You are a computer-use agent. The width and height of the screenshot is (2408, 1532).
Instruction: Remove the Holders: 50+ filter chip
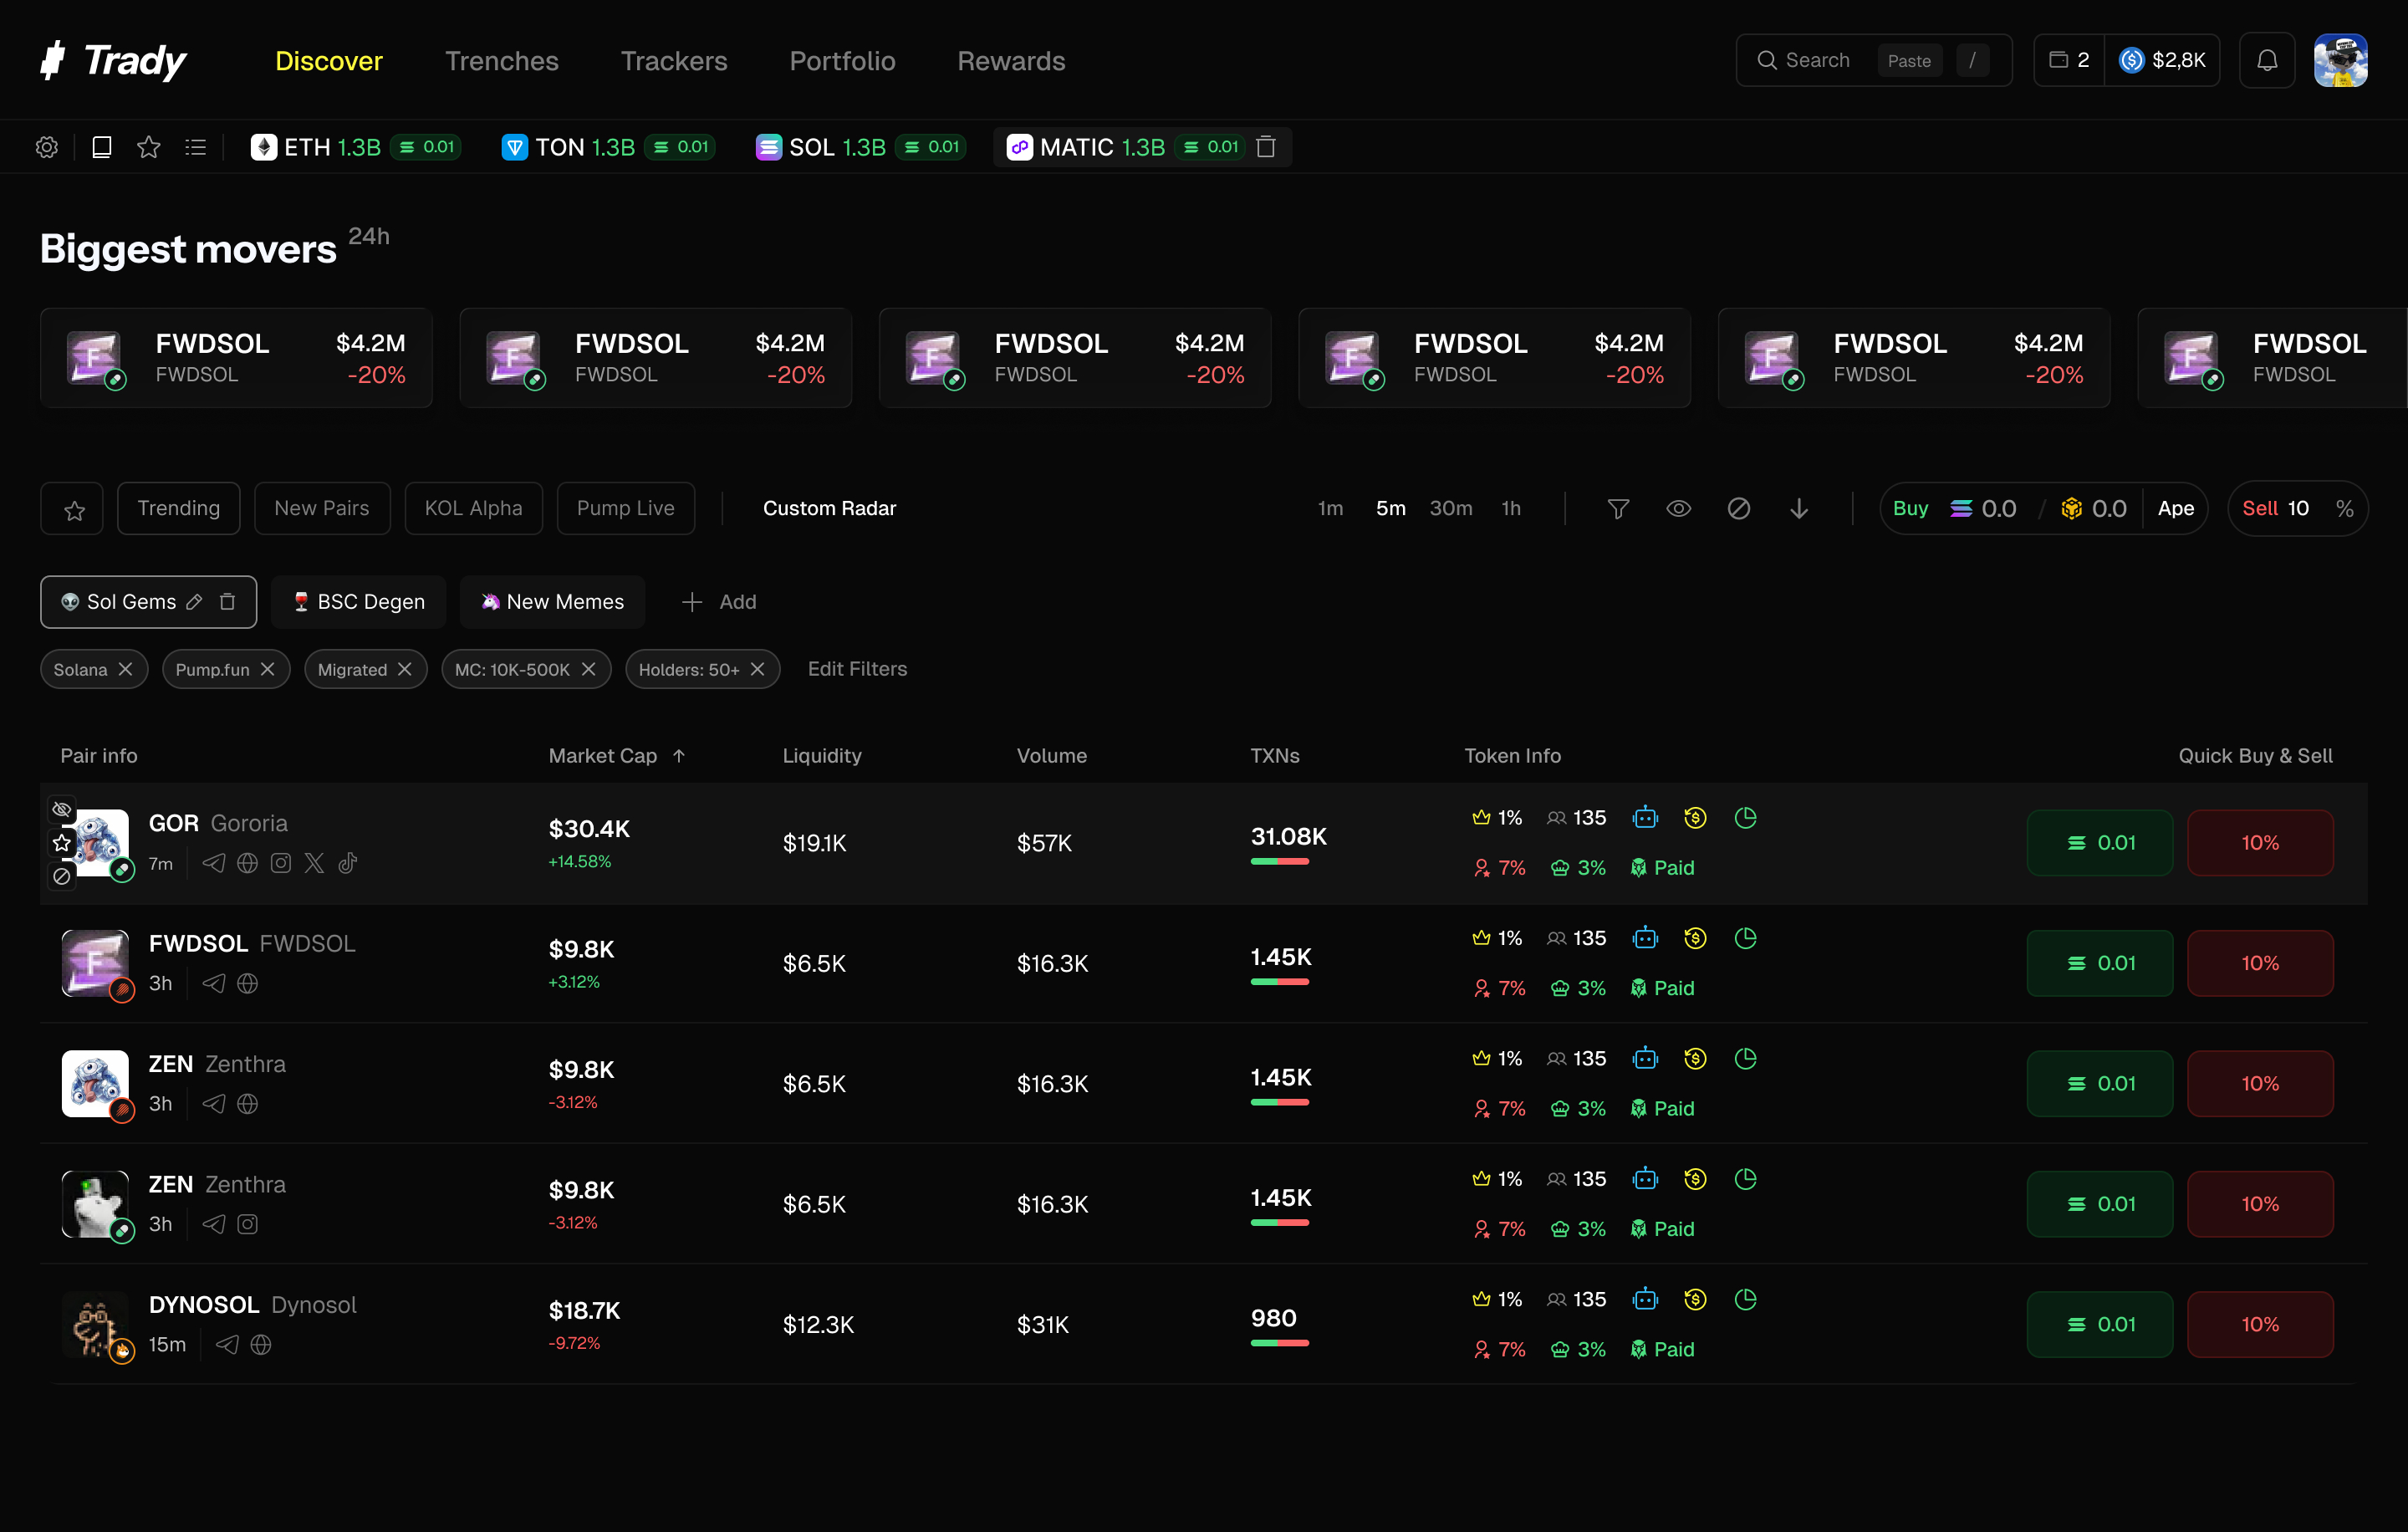pyautogui.click(x=757, y=669)
